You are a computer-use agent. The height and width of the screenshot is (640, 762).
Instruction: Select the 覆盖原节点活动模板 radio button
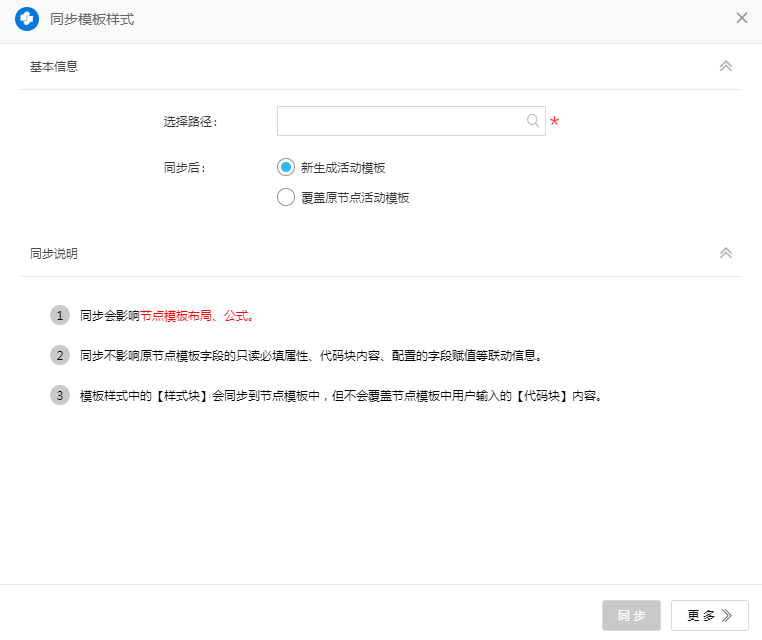click(x=286, y=197)
